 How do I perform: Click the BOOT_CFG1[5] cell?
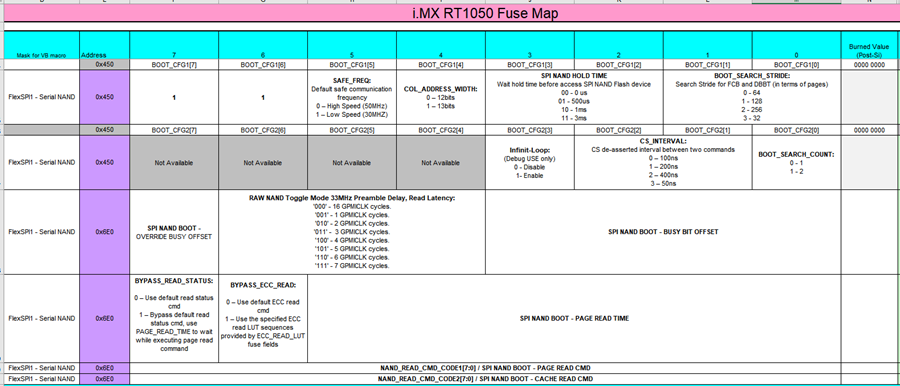click(352, 65)
